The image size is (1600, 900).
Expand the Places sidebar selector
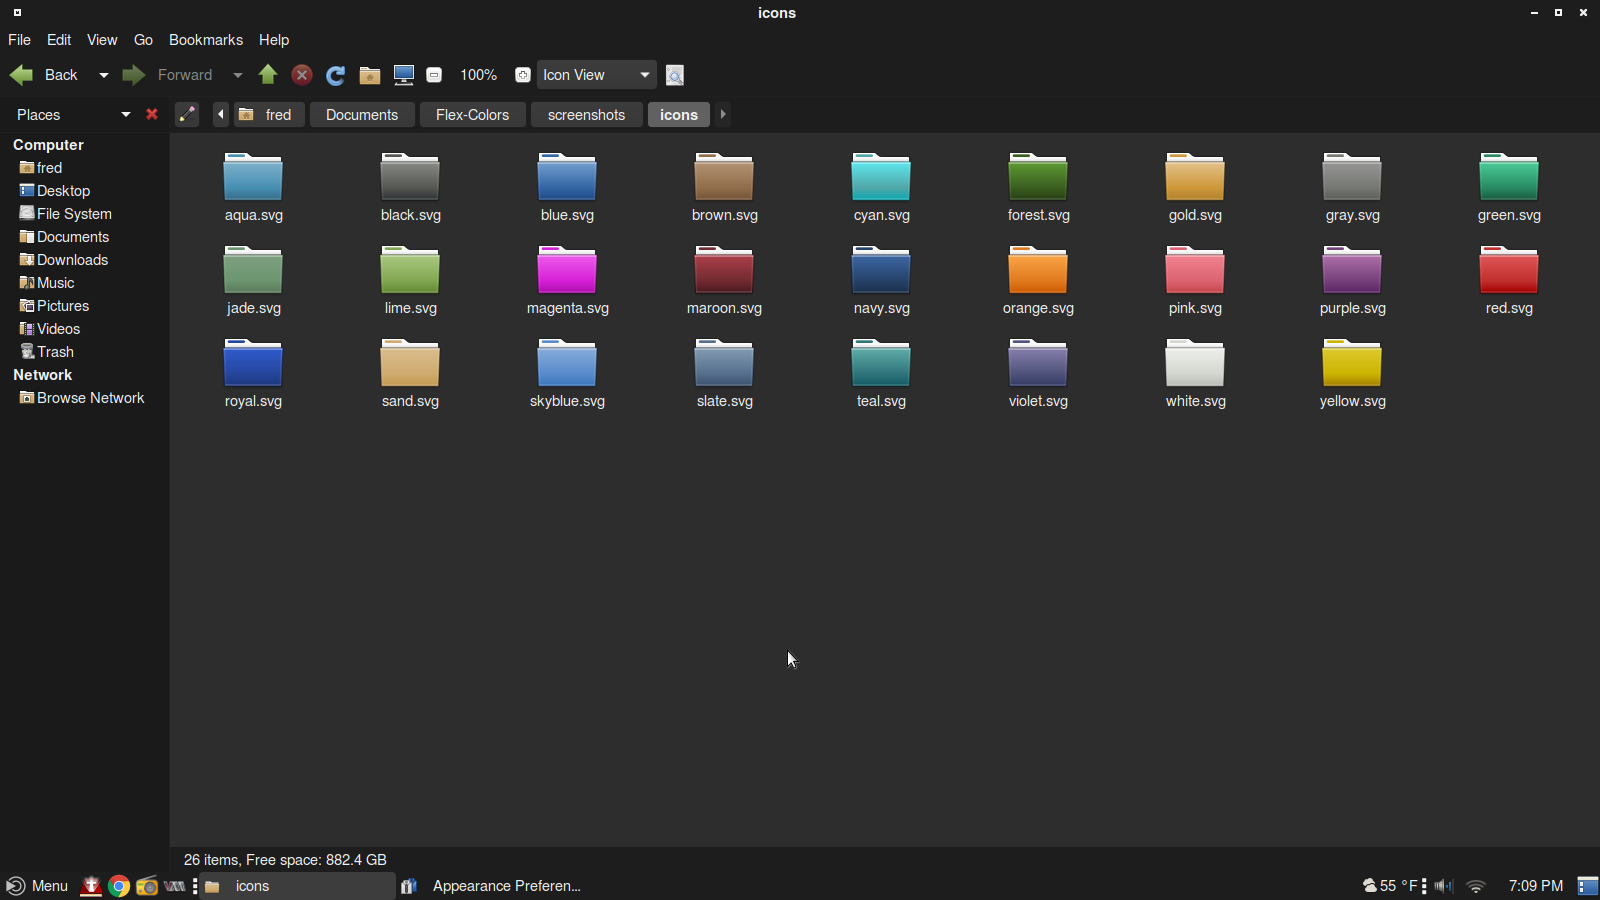pos(72,114)
